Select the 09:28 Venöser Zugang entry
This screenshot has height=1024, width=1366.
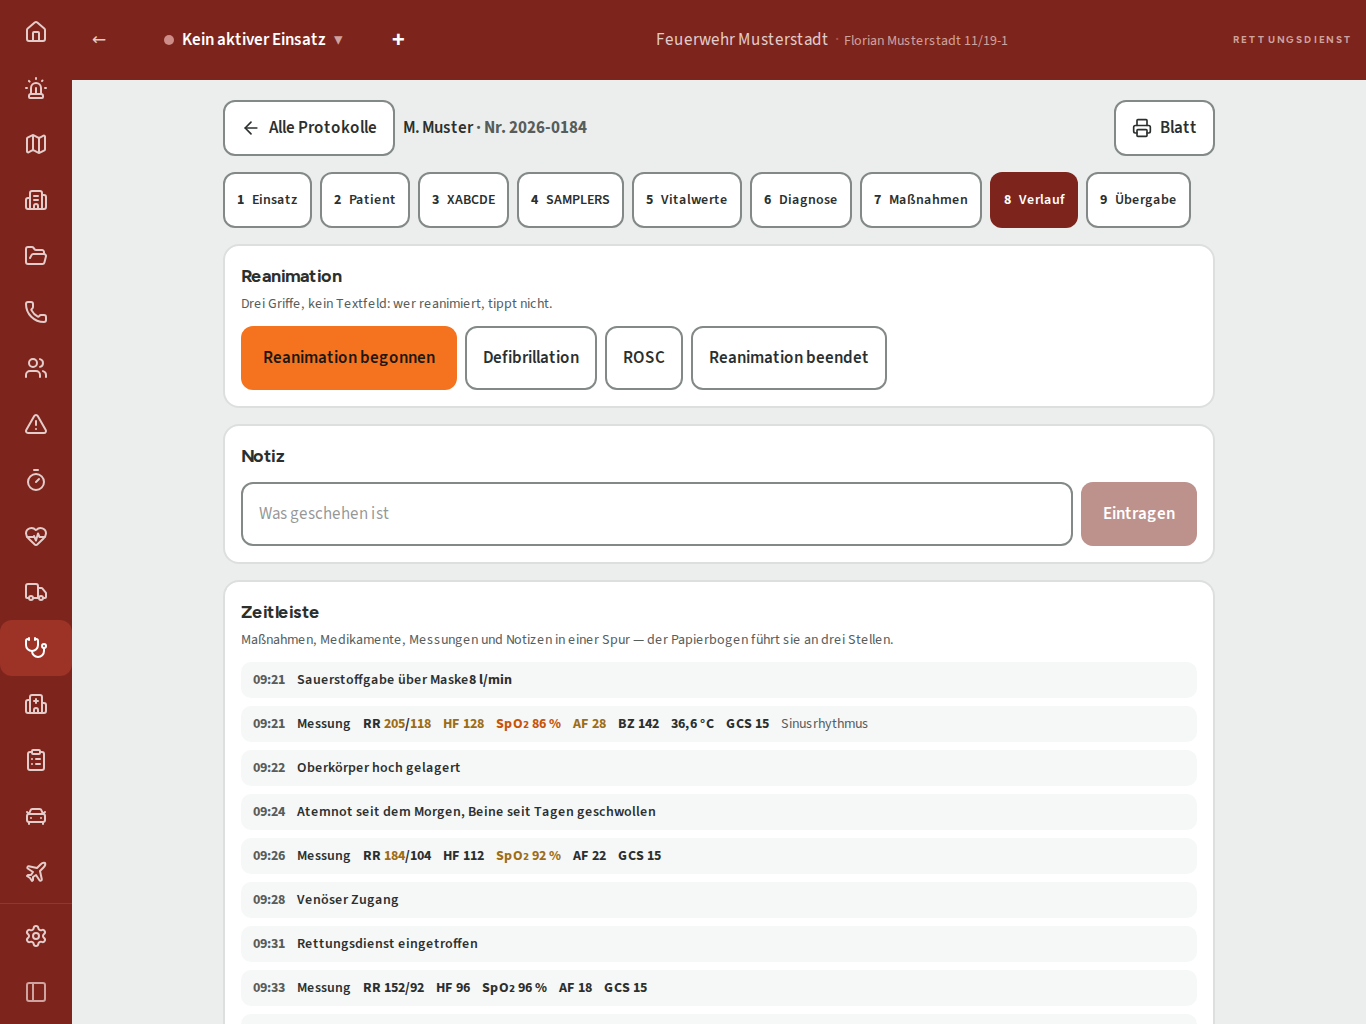[719, 900]
